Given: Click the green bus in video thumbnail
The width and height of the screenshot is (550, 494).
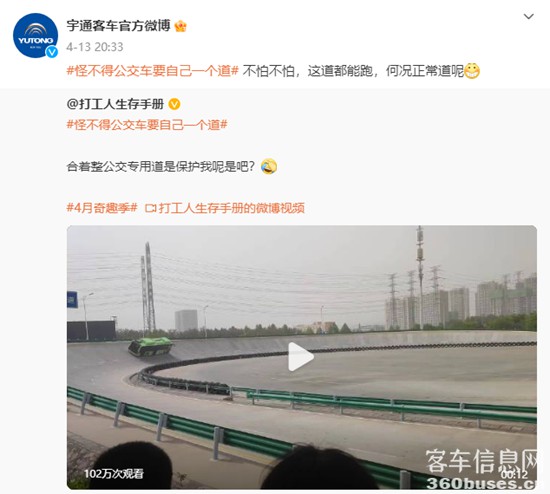Looking at the screenshot, I should tap(150, 346).
